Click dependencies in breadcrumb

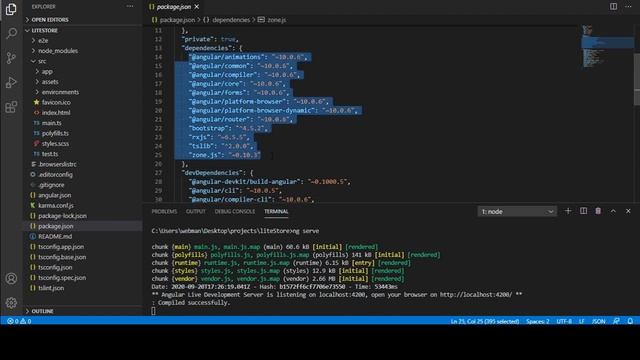(231, 20)
